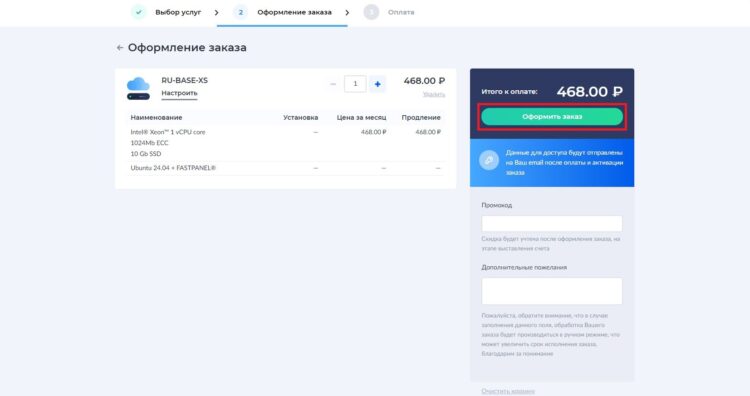The height and width of the screenshot is (396, 750).
Task: Click the step 3 number circle
Action: [x=371, y=12]
